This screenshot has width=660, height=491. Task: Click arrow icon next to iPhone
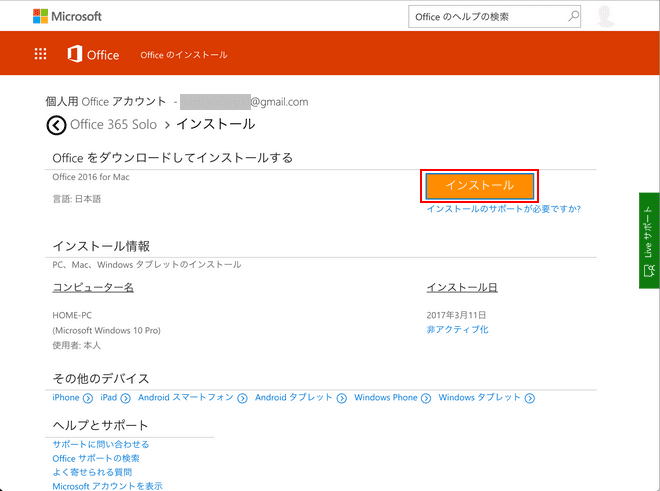click(88, 398)
